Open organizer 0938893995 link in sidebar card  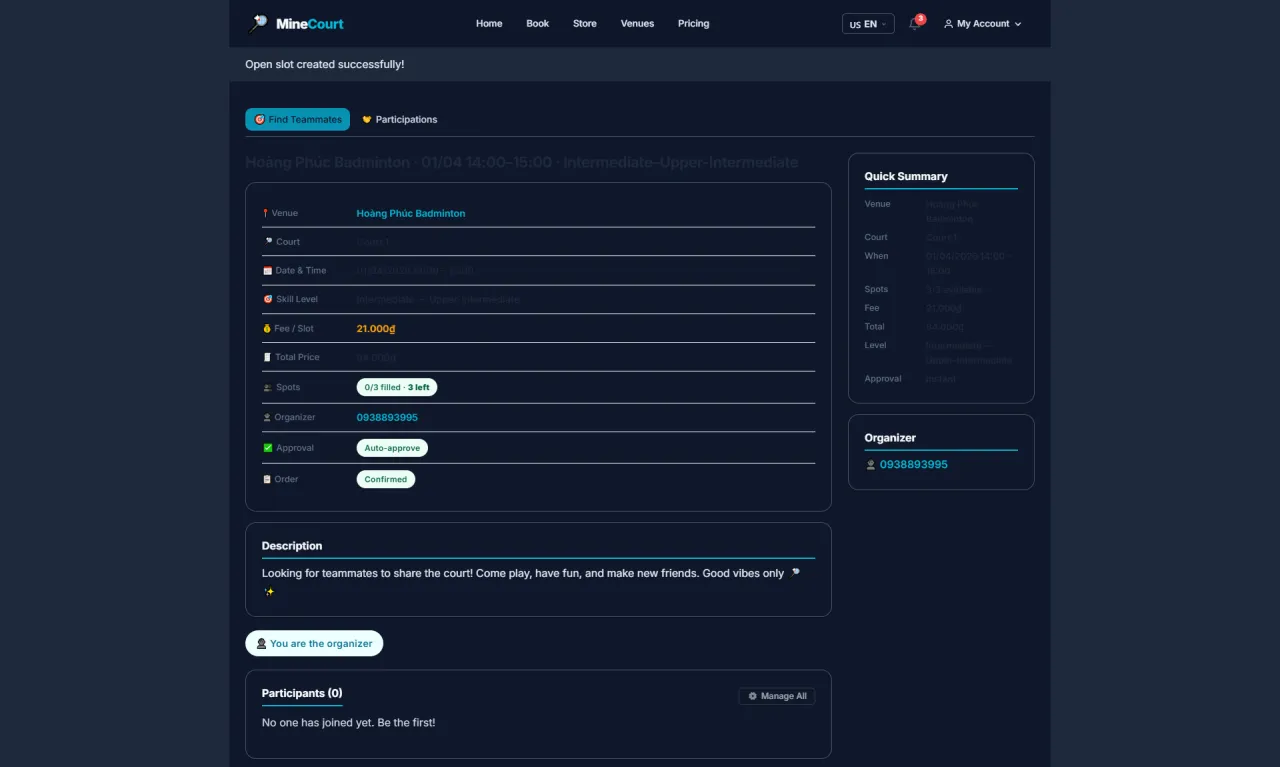coord(914,465)
